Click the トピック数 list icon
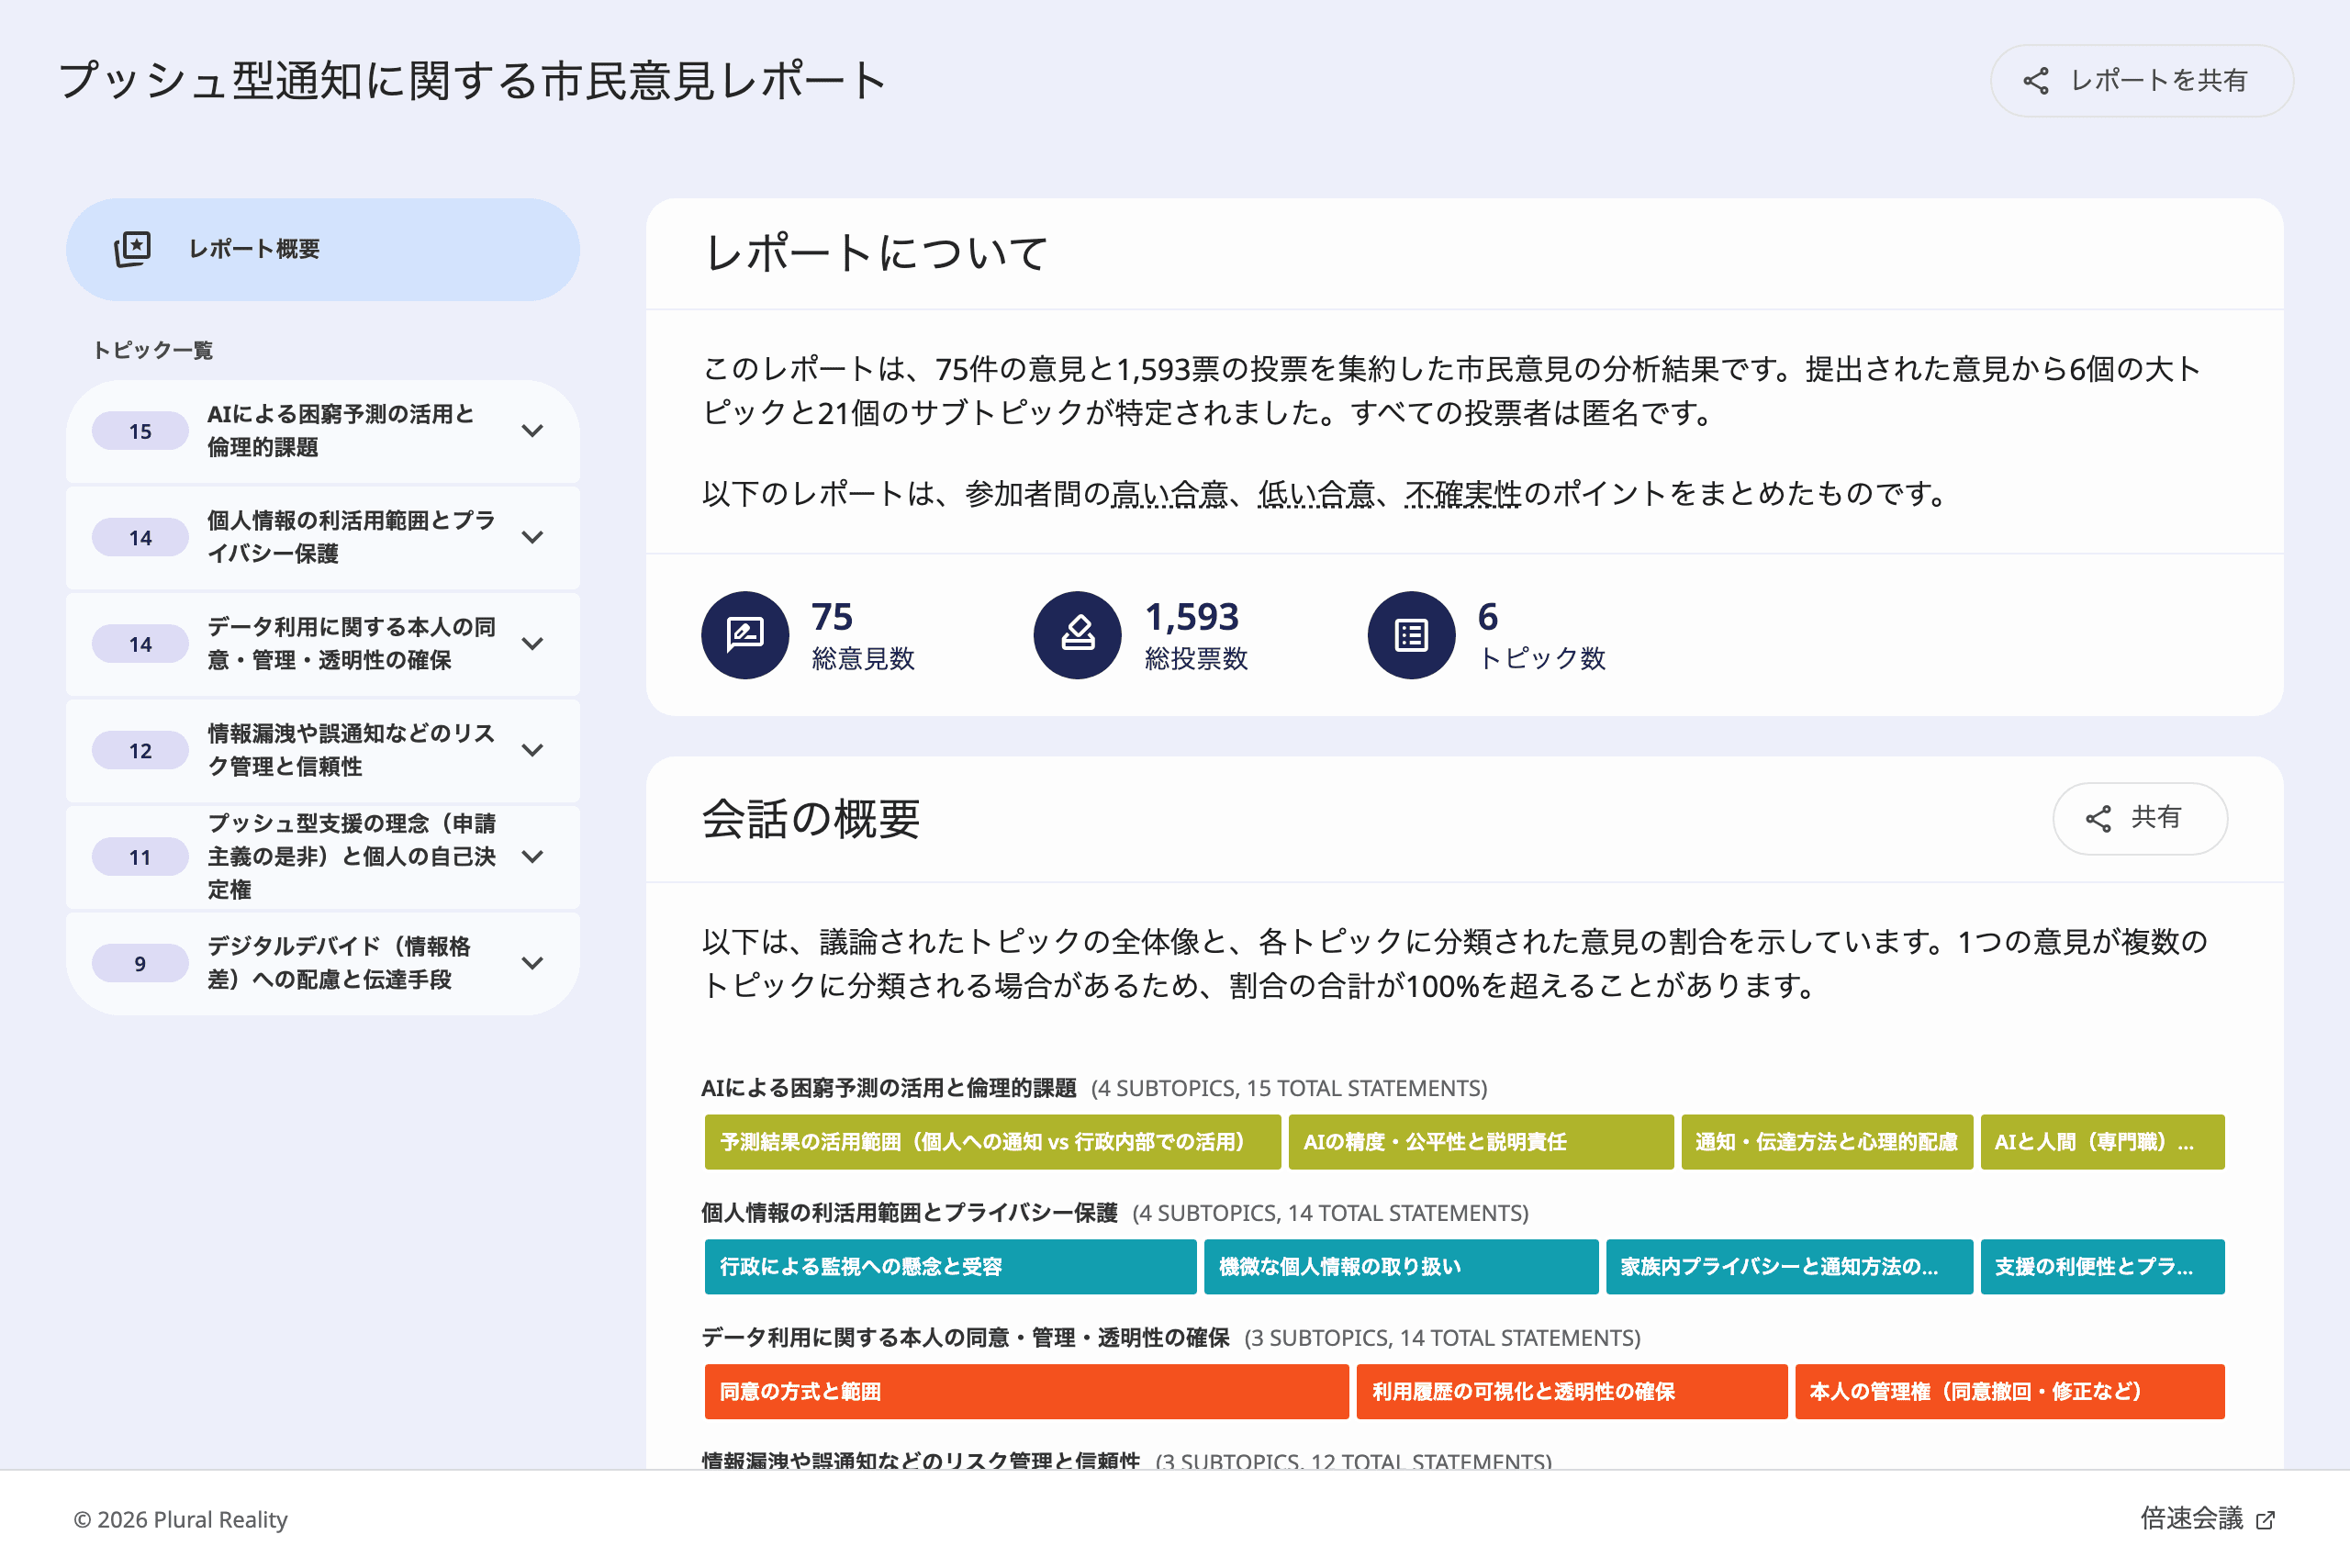The image size is (2350, 1568). pyautogui.click(x=1411, y=635)
